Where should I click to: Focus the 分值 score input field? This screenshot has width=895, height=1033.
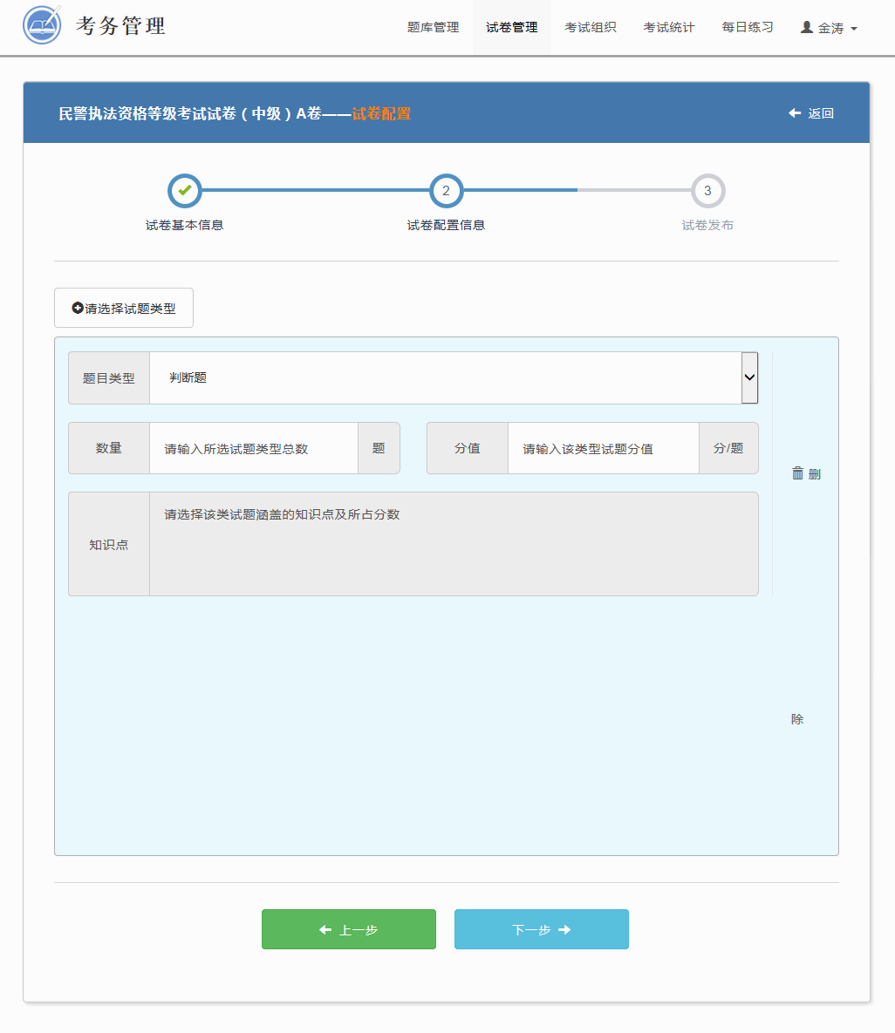[x=602, y=449]
